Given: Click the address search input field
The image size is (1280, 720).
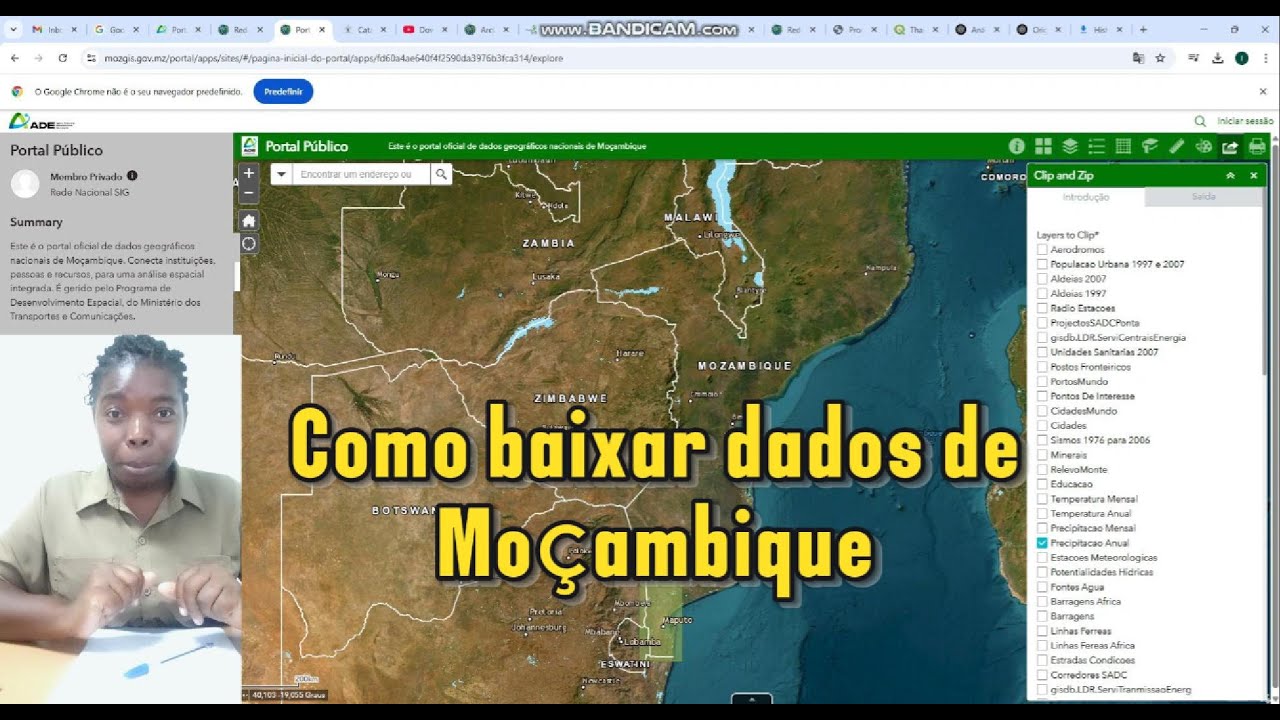Looking at the screenshot, I should coord(361,174).
